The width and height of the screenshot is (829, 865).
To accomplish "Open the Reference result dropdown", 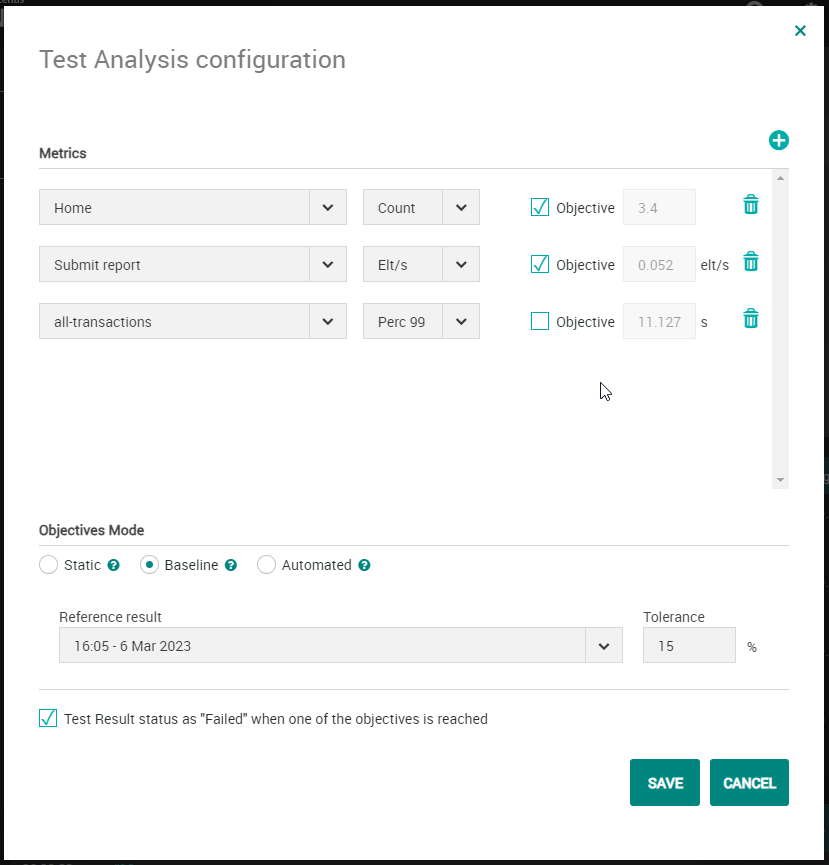I will [603, 646].
